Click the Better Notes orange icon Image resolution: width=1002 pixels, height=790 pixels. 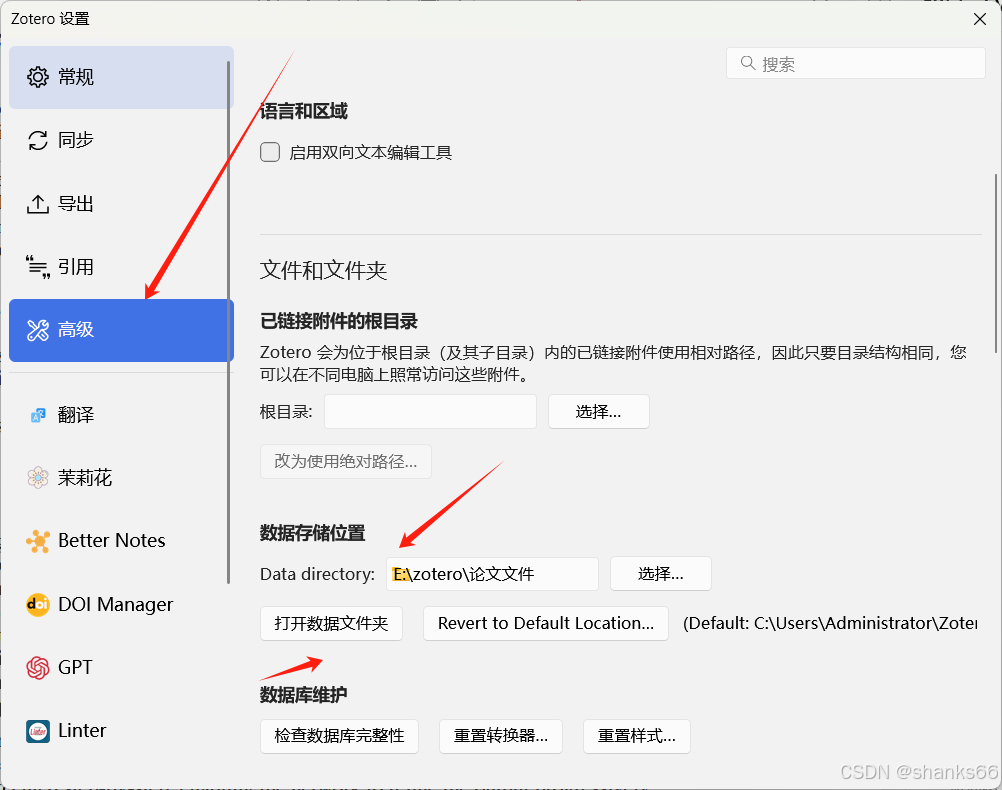pyautogui.click(x=38, y=541)
